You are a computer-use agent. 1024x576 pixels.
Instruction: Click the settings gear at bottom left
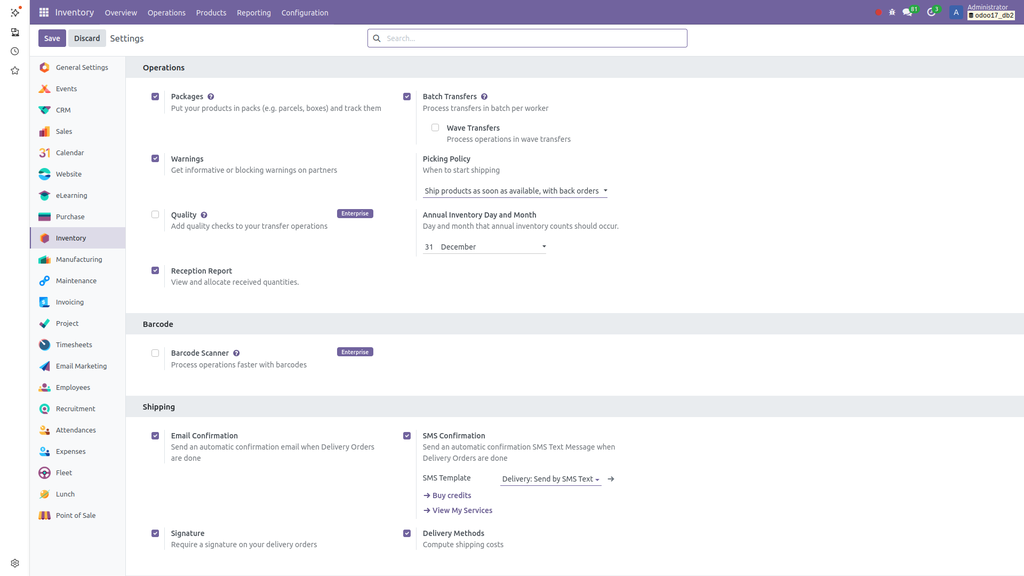click(x=13, y=562)
